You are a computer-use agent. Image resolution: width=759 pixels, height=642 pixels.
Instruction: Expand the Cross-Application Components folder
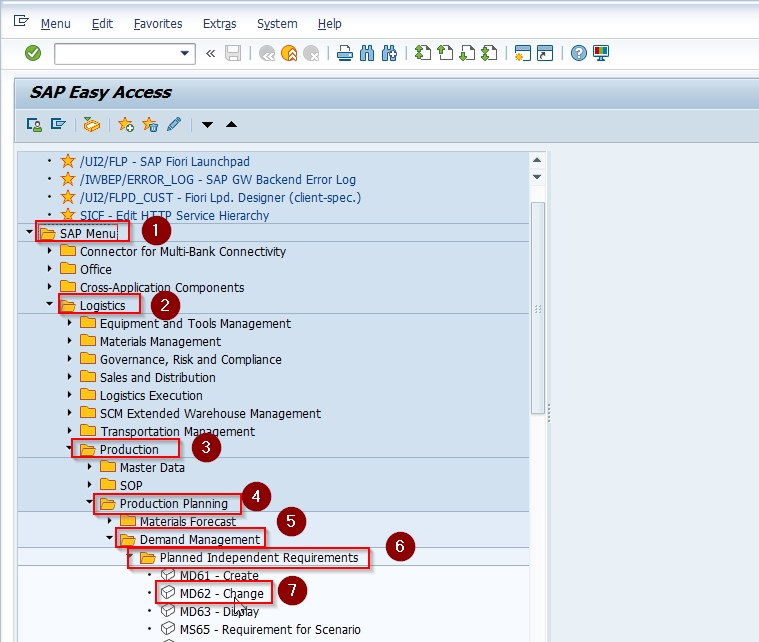coord(49,287)
